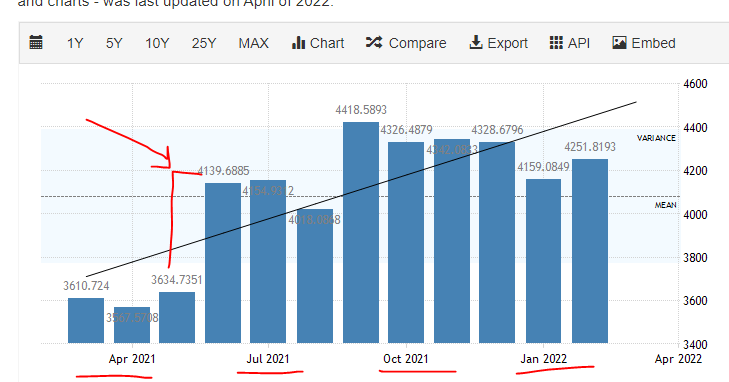Click the bar labeled 4018.0868
729x382 pixels.
click(315, 277)
